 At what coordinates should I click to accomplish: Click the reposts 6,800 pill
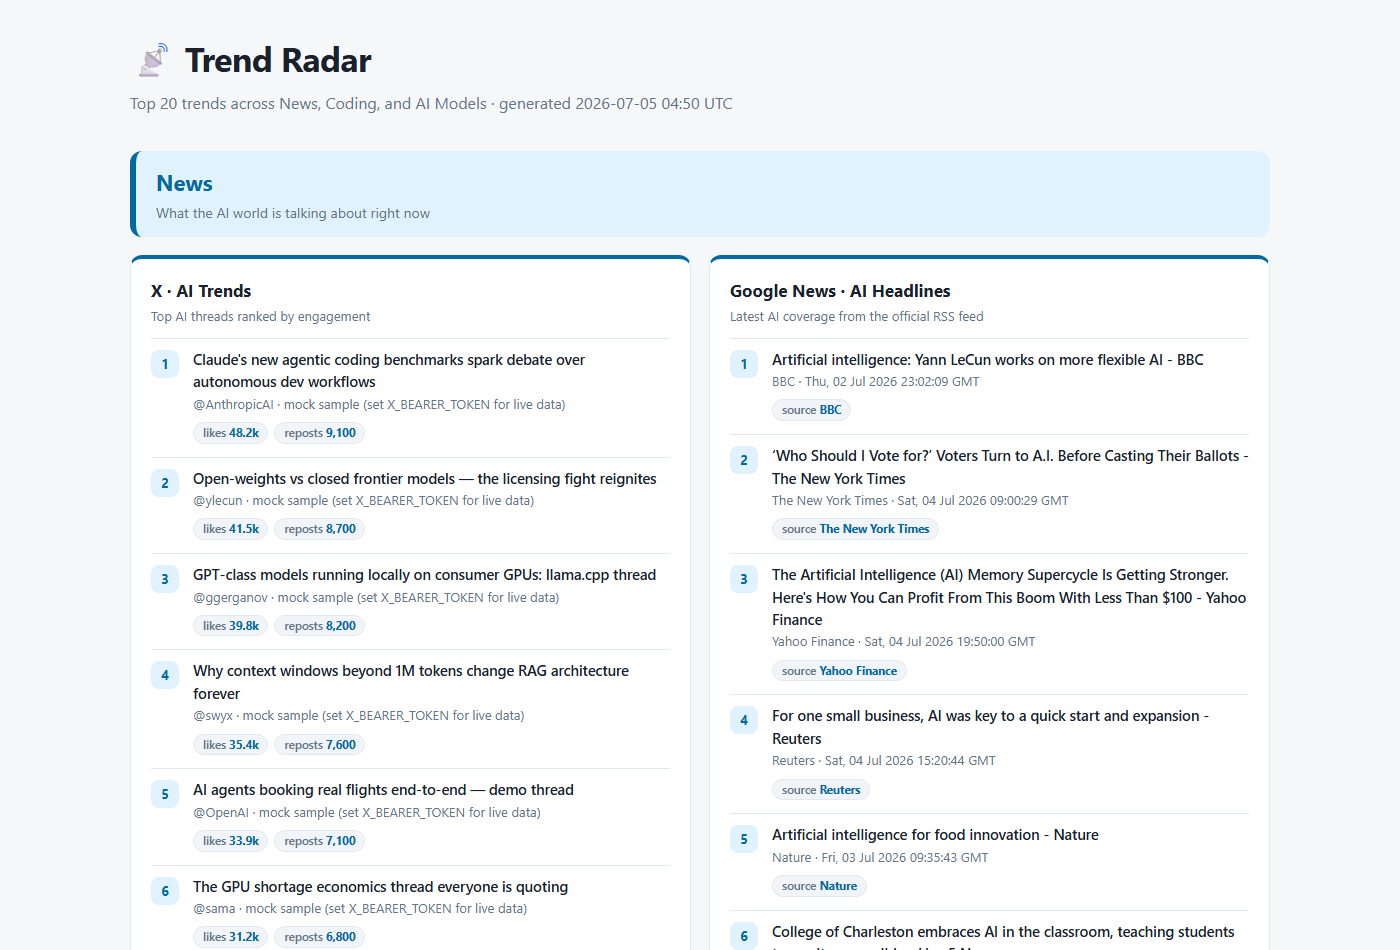[319, 937]
